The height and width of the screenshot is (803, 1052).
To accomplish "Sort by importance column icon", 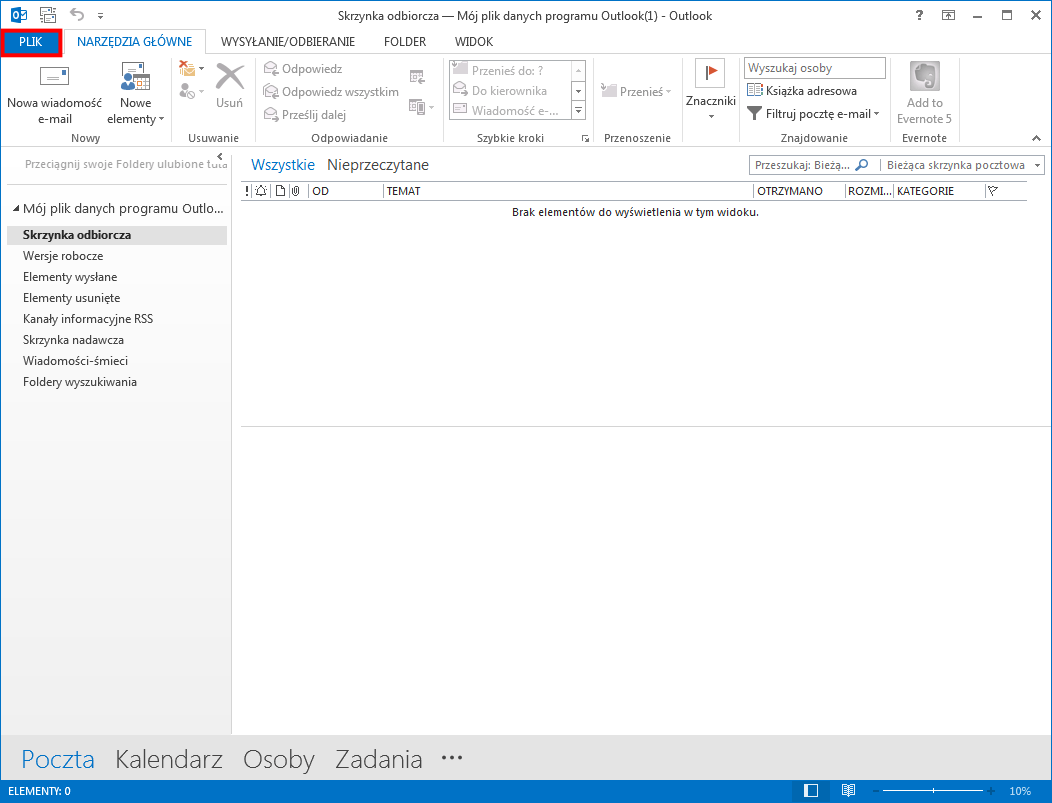I will [246, 191].
